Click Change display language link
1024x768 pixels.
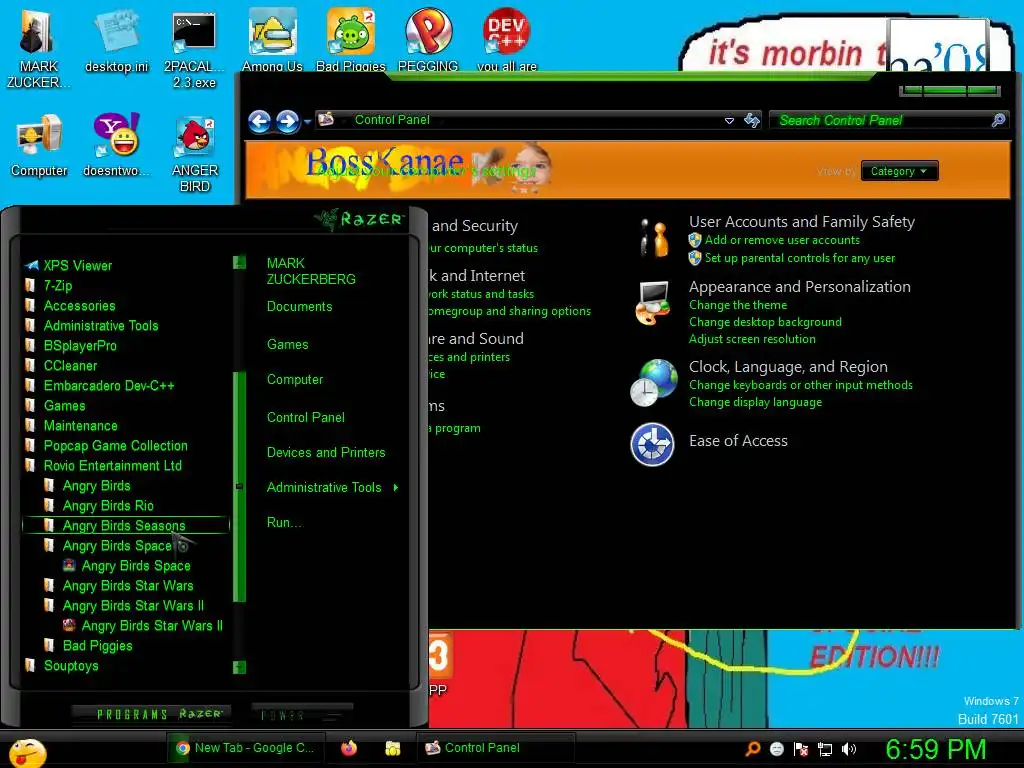(x=756, y=402)
